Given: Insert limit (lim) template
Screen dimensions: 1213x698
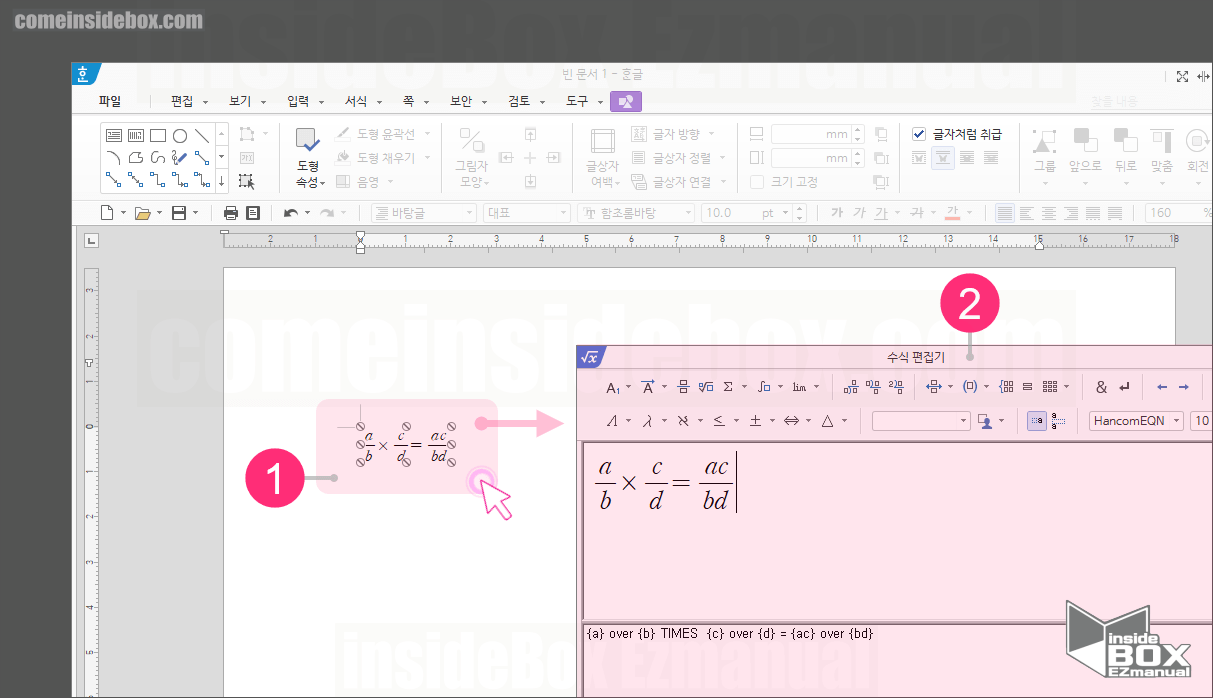Looking at the screenshot, I should point(799,387).
